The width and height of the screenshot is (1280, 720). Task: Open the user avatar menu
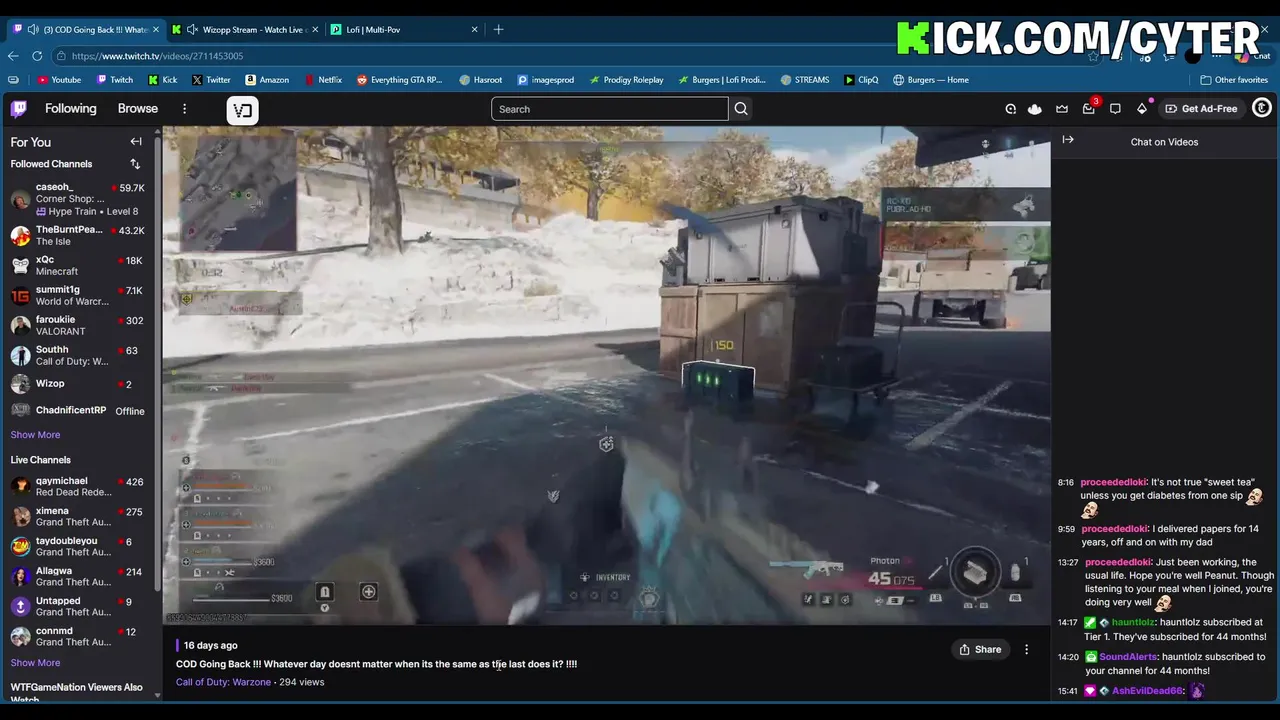[1262, 108]
